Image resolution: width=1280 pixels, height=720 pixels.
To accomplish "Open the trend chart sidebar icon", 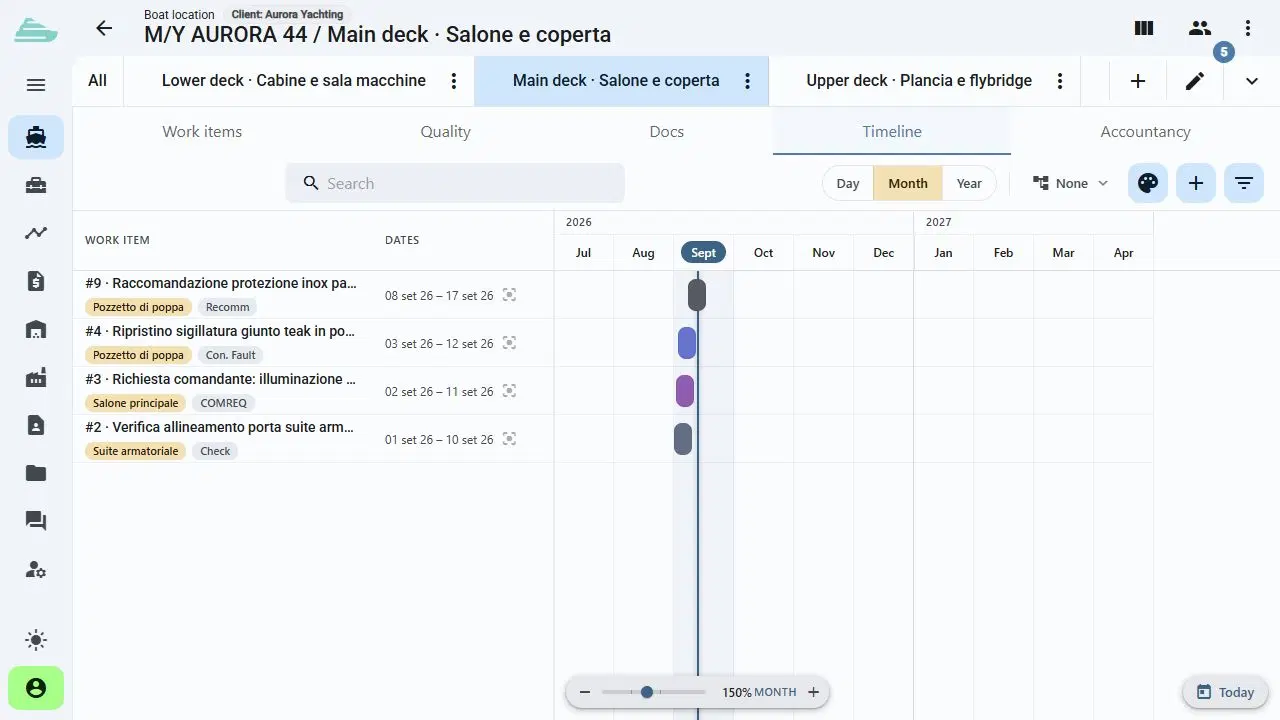I will point(36,233).
